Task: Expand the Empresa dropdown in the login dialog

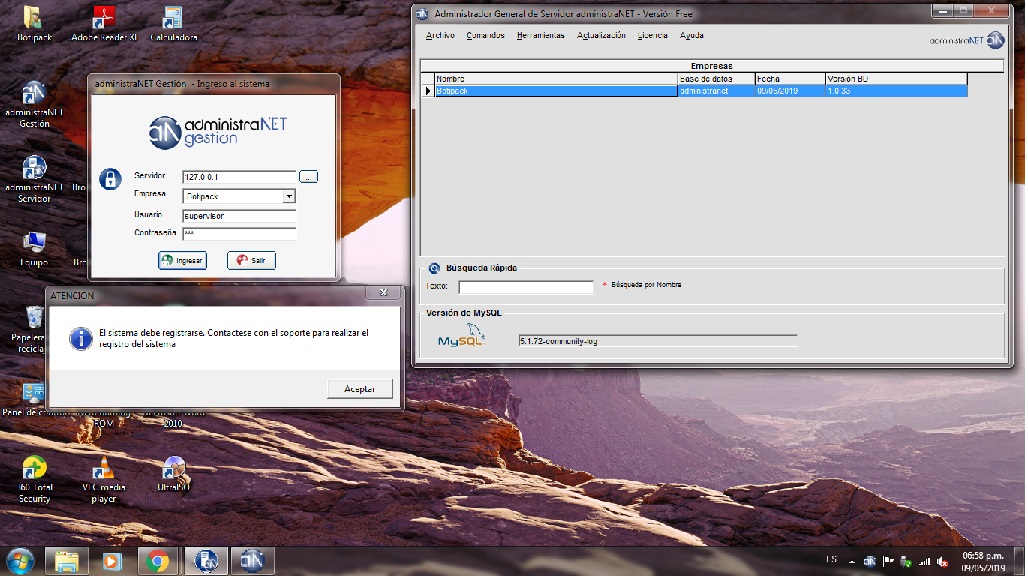Action: [288, 196]
